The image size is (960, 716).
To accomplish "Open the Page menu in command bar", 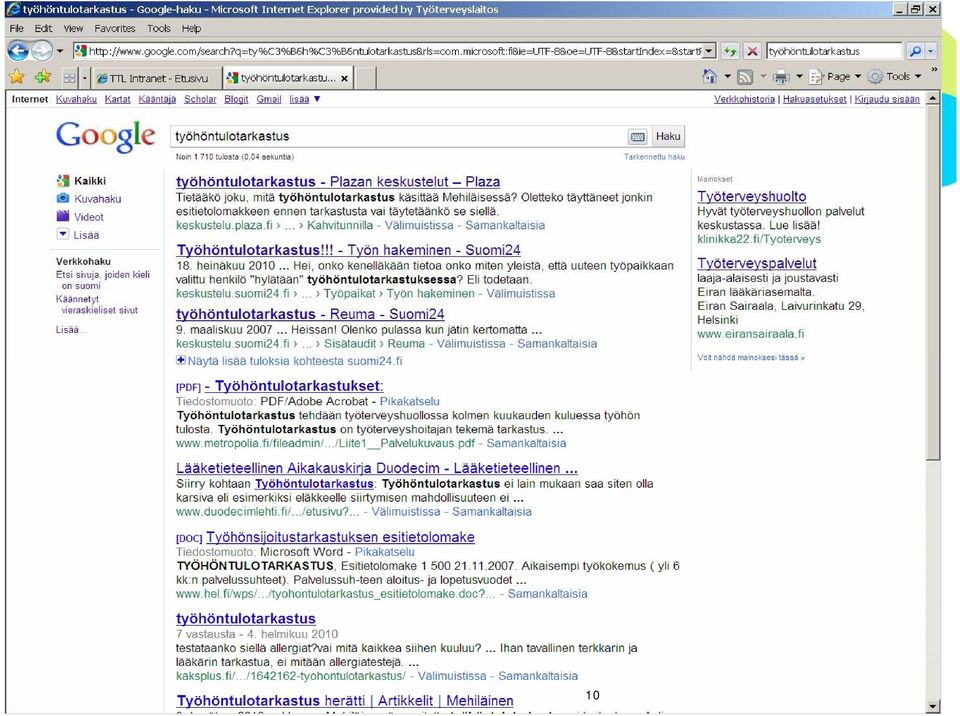I will tap(836, 77).
